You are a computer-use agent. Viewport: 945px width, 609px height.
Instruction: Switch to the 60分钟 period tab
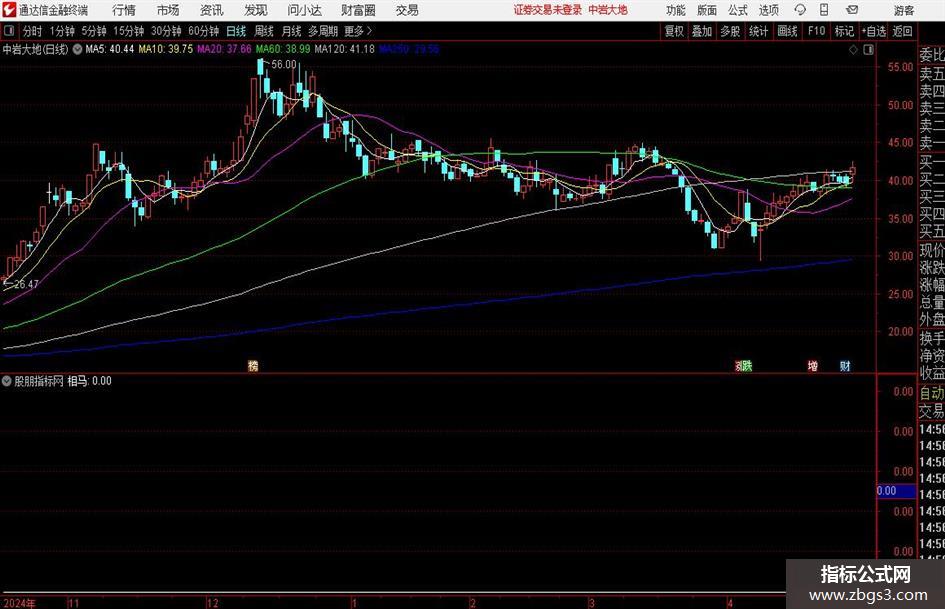pos(203,31)
